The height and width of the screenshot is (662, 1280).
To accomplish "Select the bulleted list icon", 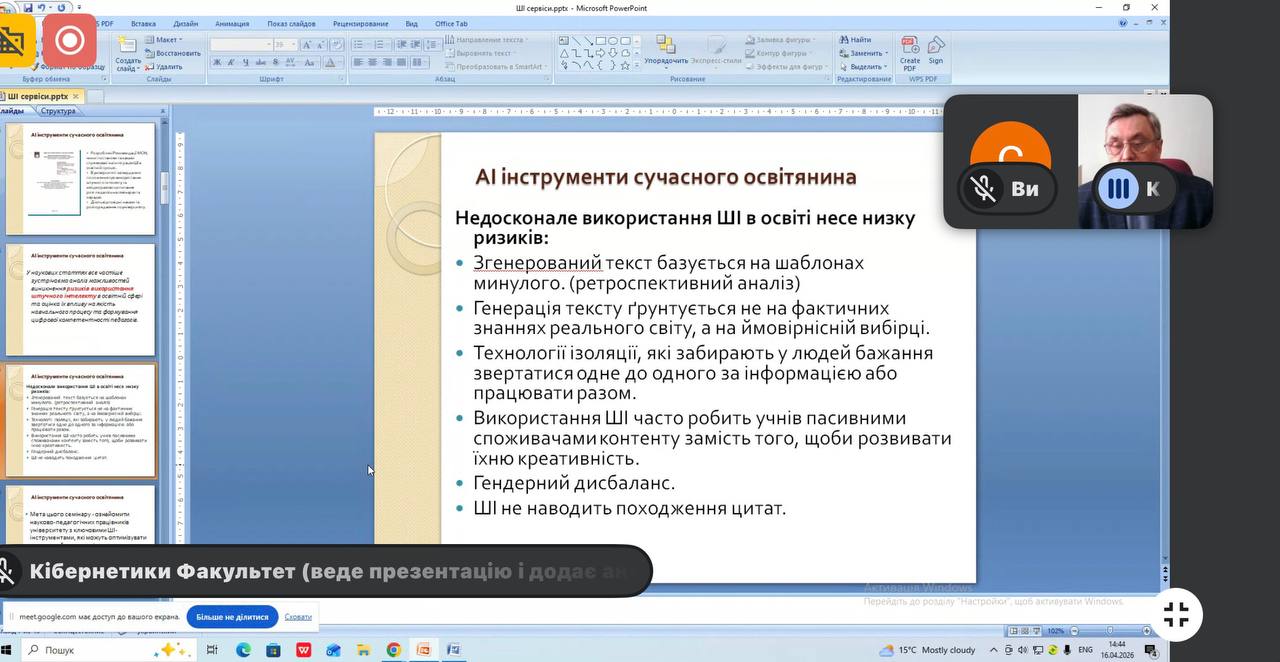I will click(358, 44).
